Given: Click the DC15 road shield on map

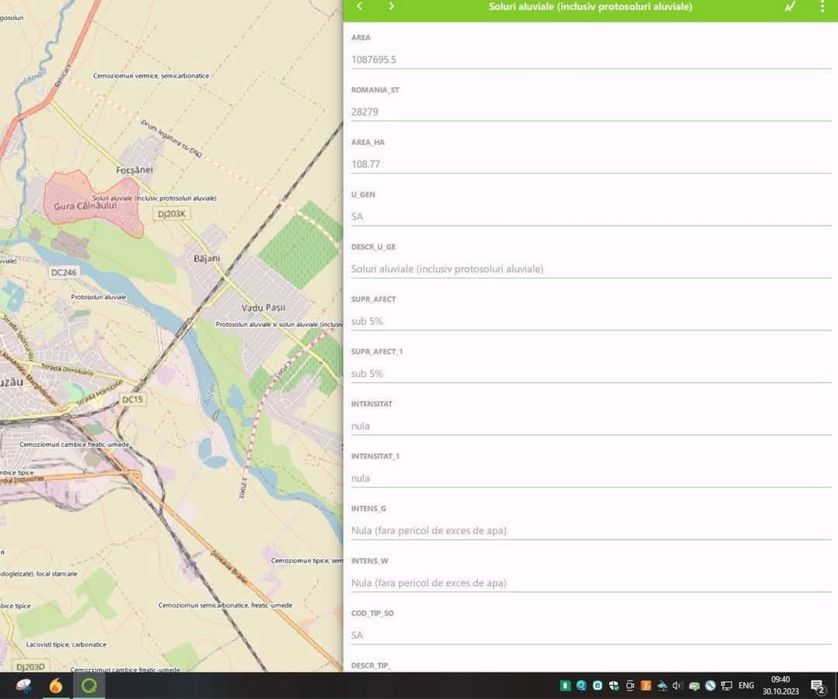Looking at the screenshot, I should (132, 399).
